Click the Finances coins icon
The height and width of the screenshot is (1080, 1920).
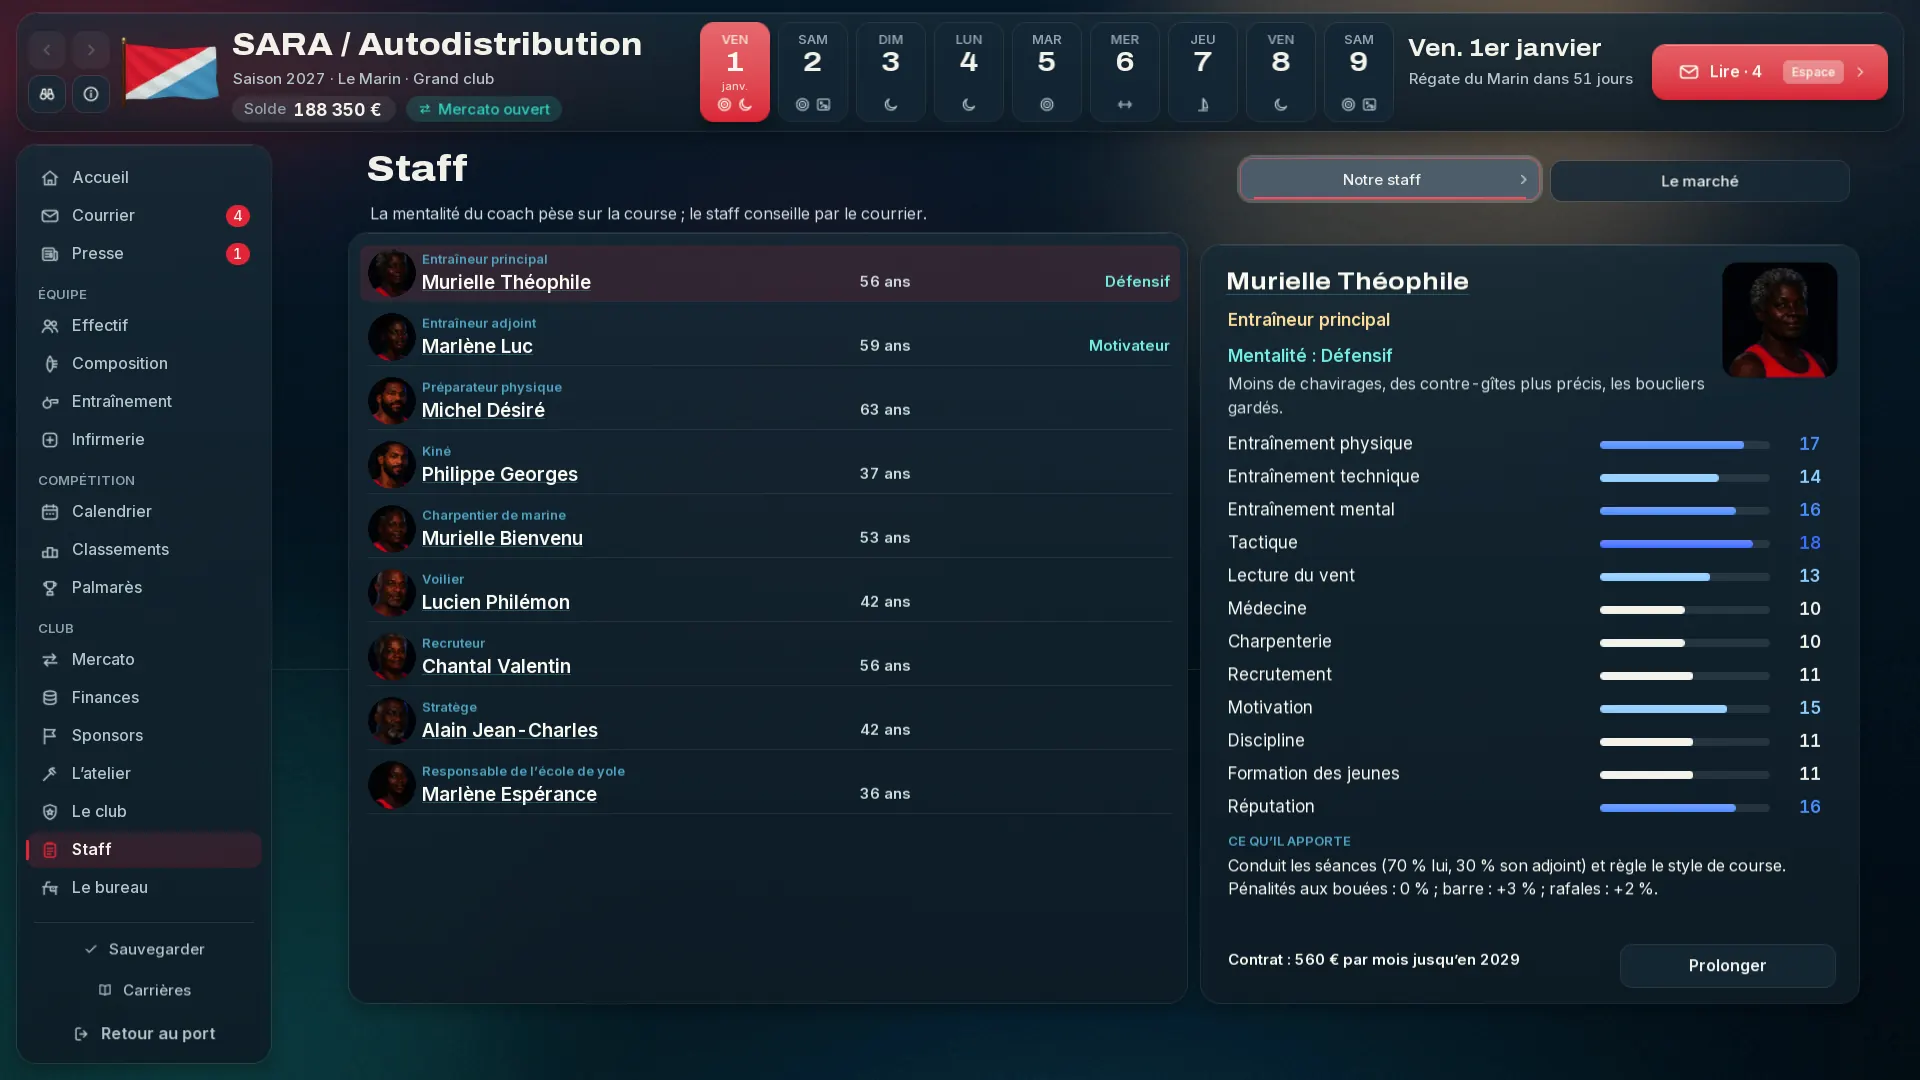point(50,698)
